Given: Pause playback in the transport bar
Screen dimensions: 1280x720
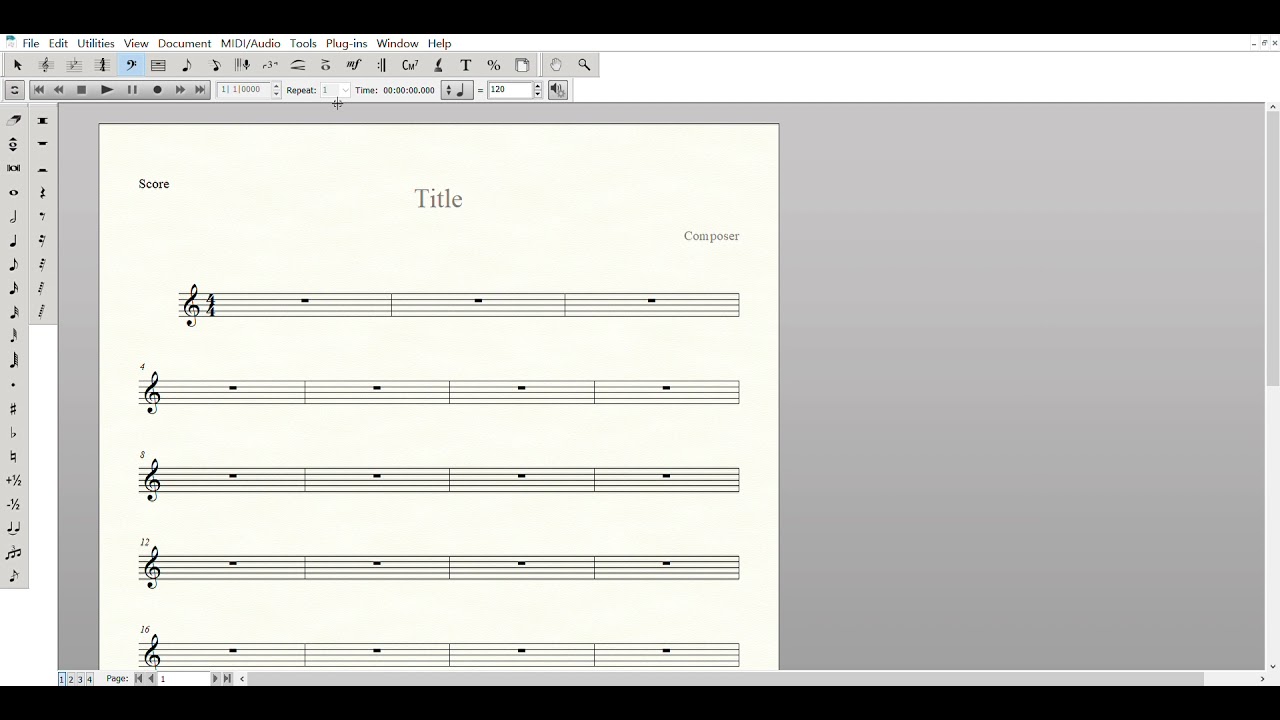Looking at the screenshot, I should click(132, 90).
